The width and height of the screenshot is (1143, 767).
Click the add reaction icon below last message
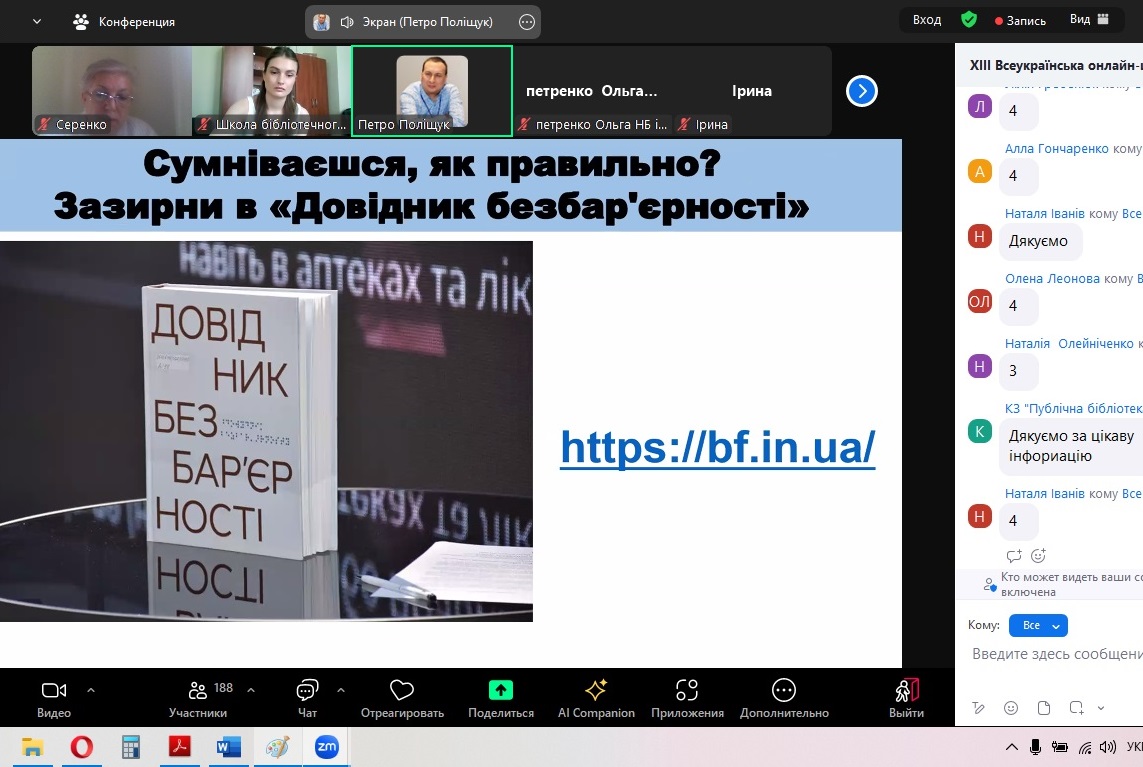pos(1038,556)
